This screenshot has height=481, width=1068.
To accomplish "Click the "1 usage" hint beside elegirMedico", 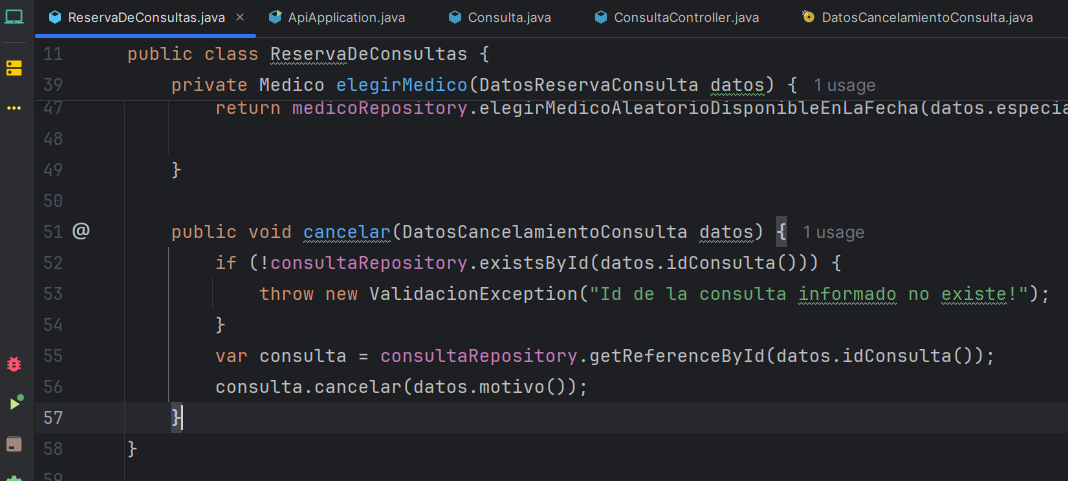I will point(844,85).
